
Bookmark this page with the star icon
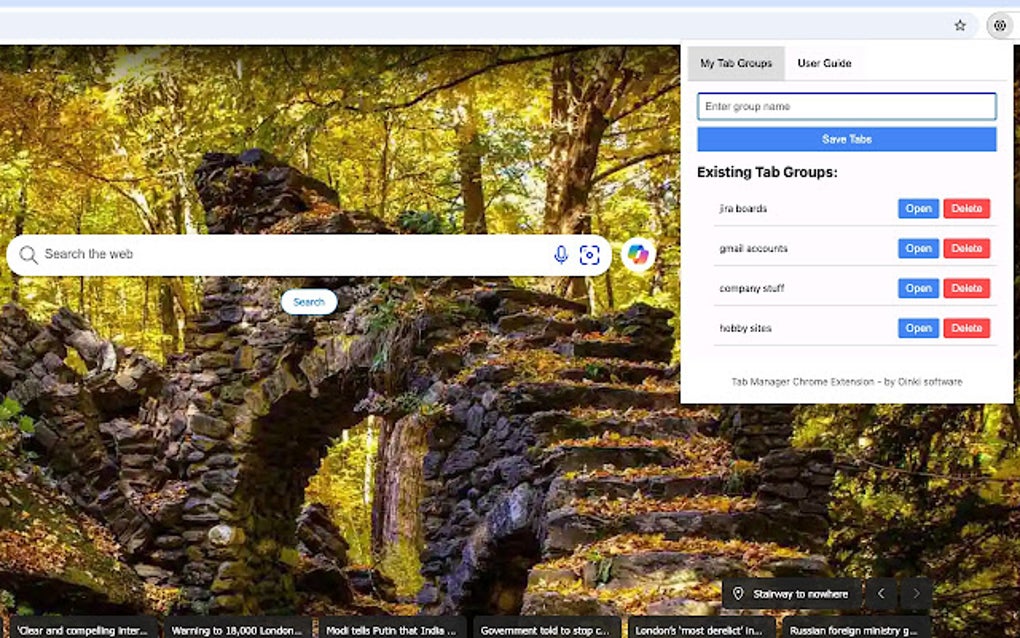[958, 25]
